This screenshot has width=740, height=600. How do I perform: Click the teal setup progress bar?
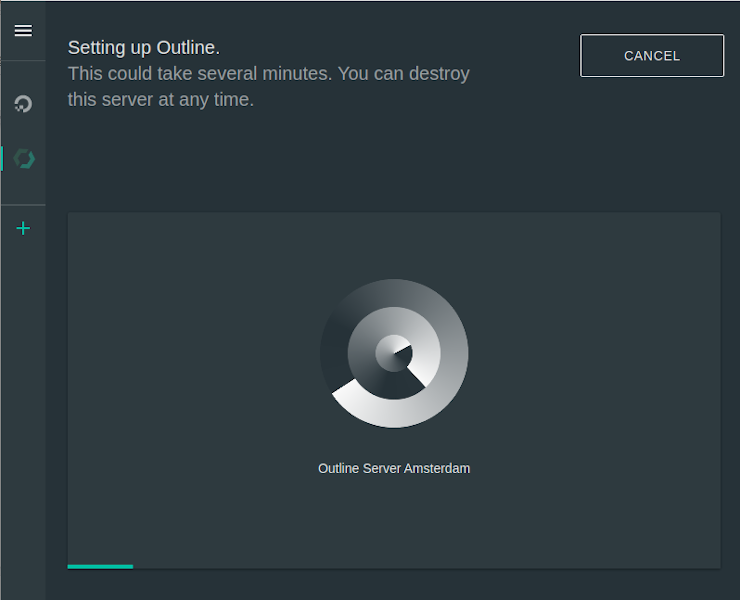pos(101,566)
